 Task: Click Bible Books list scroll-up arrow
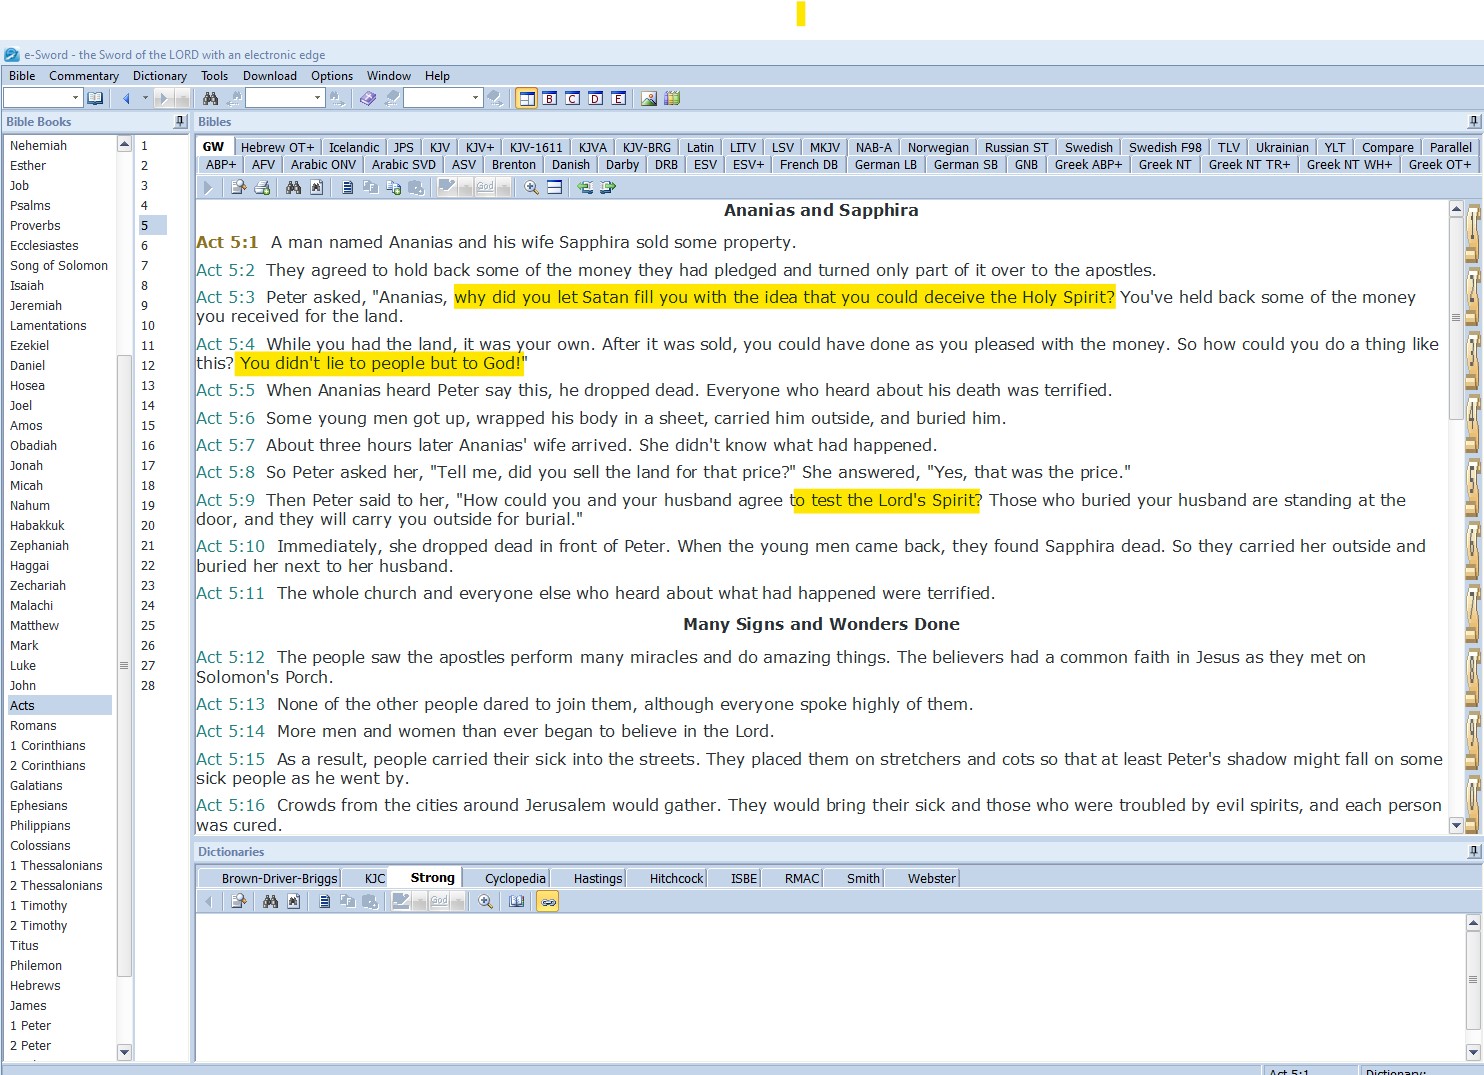pyautogui.click(x=125, y=144)
